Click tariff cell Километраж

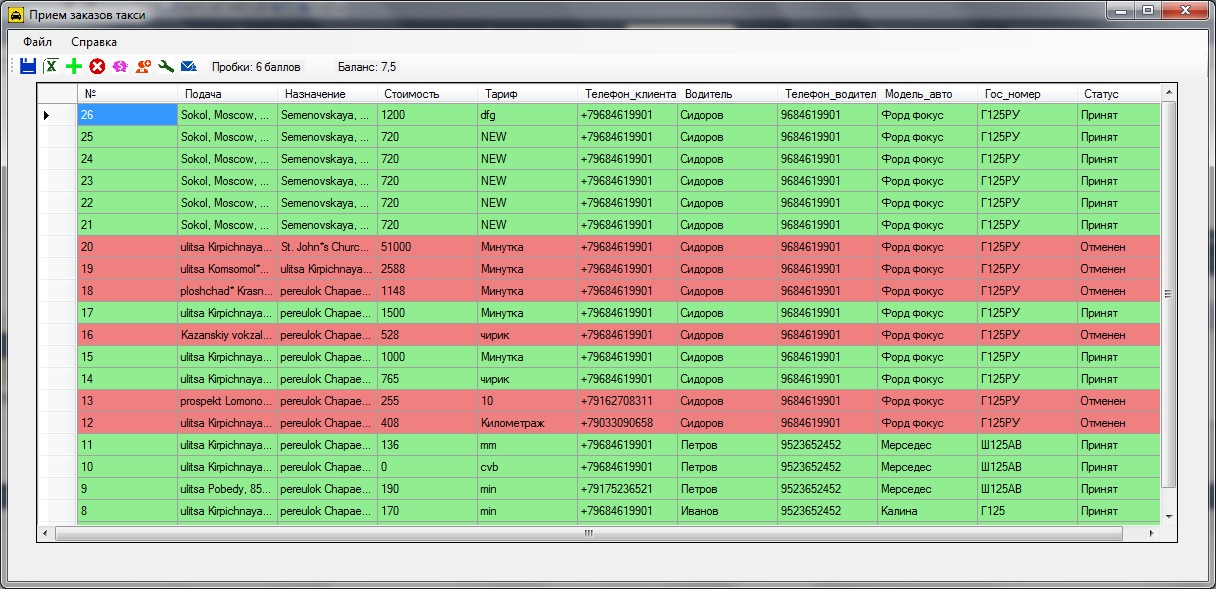click(x=527, y=423)
